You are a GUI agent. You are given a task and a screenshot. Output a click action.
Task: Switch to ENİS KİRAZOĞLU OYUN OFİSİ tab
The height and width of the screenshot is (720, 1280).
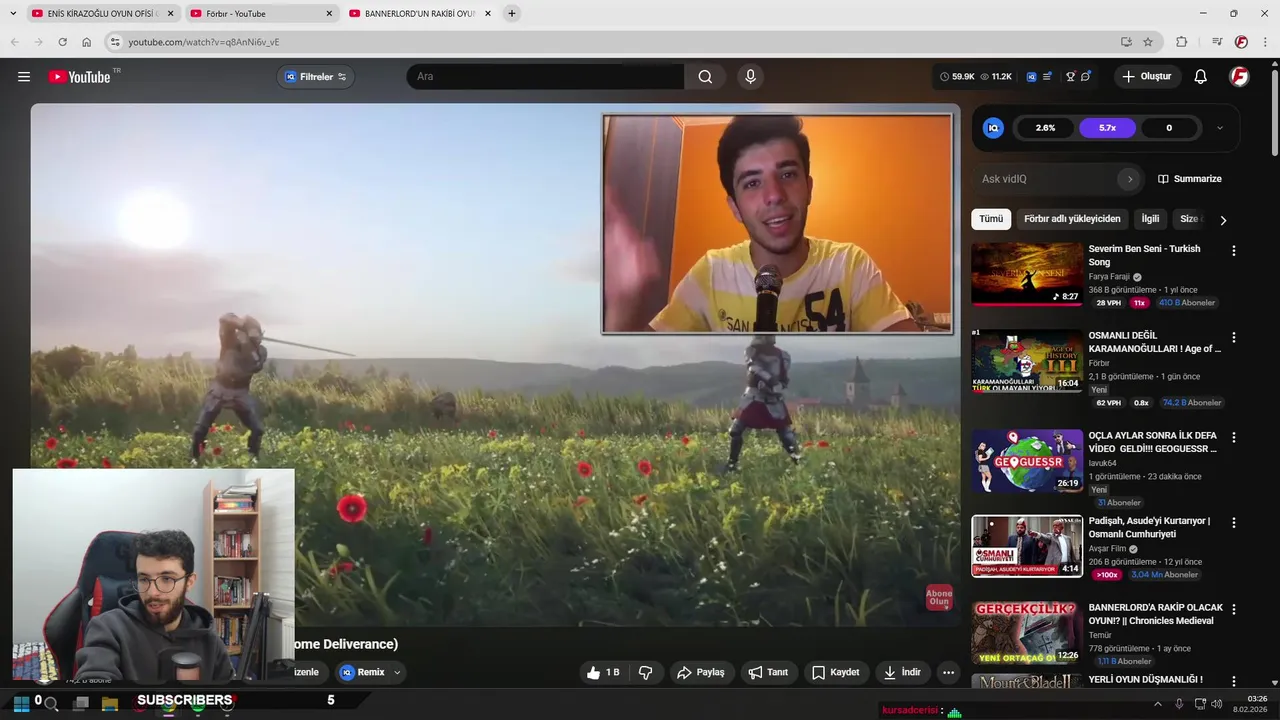pyautogui.click(x=103, y=14)
